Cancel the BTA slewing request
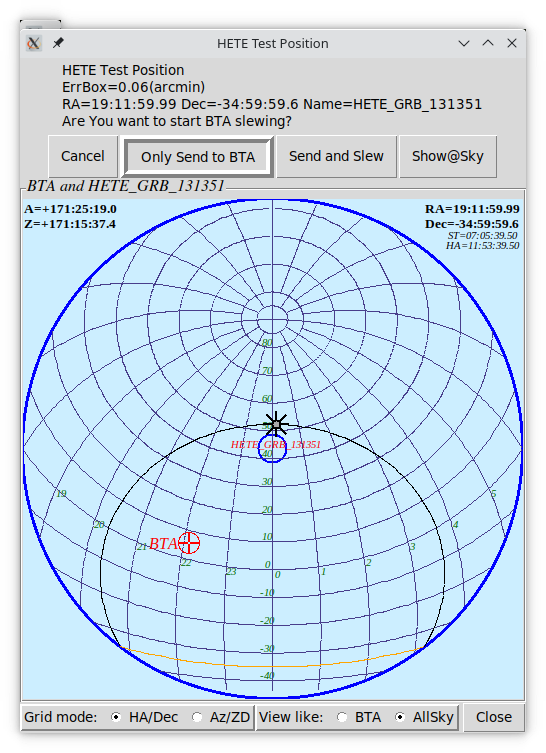546x753 pixels. (x=83, y=157)
